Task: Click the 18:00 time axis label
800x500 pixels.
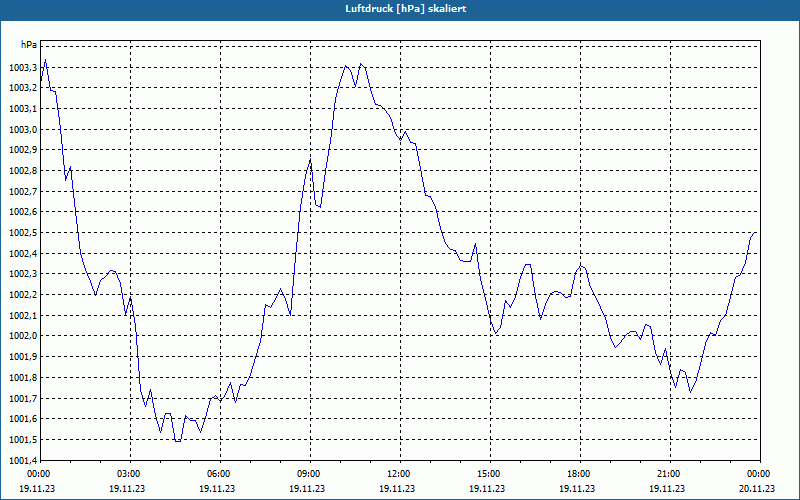Action: pos(577,474)
